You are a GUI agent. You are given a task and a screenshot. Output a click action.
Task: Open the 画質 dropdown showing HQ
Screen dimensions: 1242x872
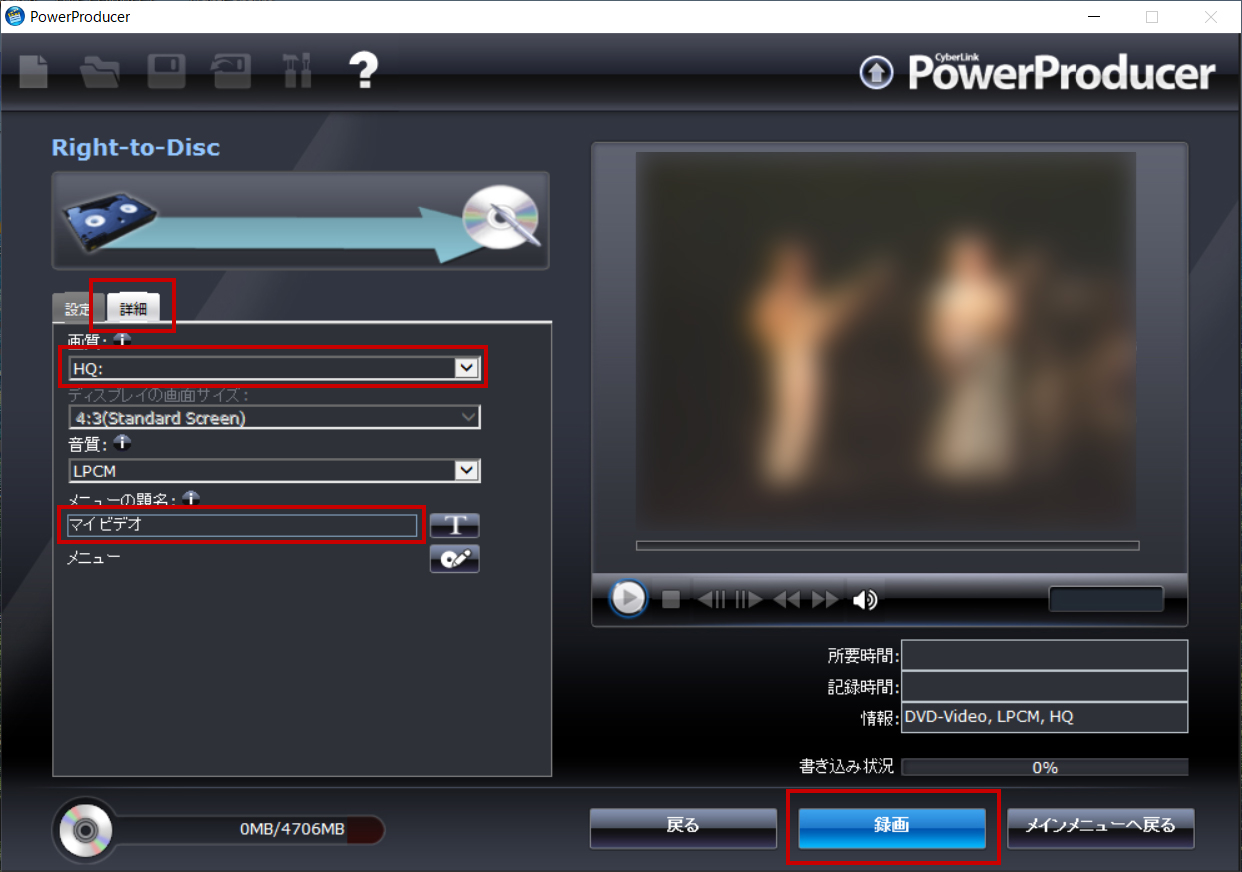pos(274,368)
